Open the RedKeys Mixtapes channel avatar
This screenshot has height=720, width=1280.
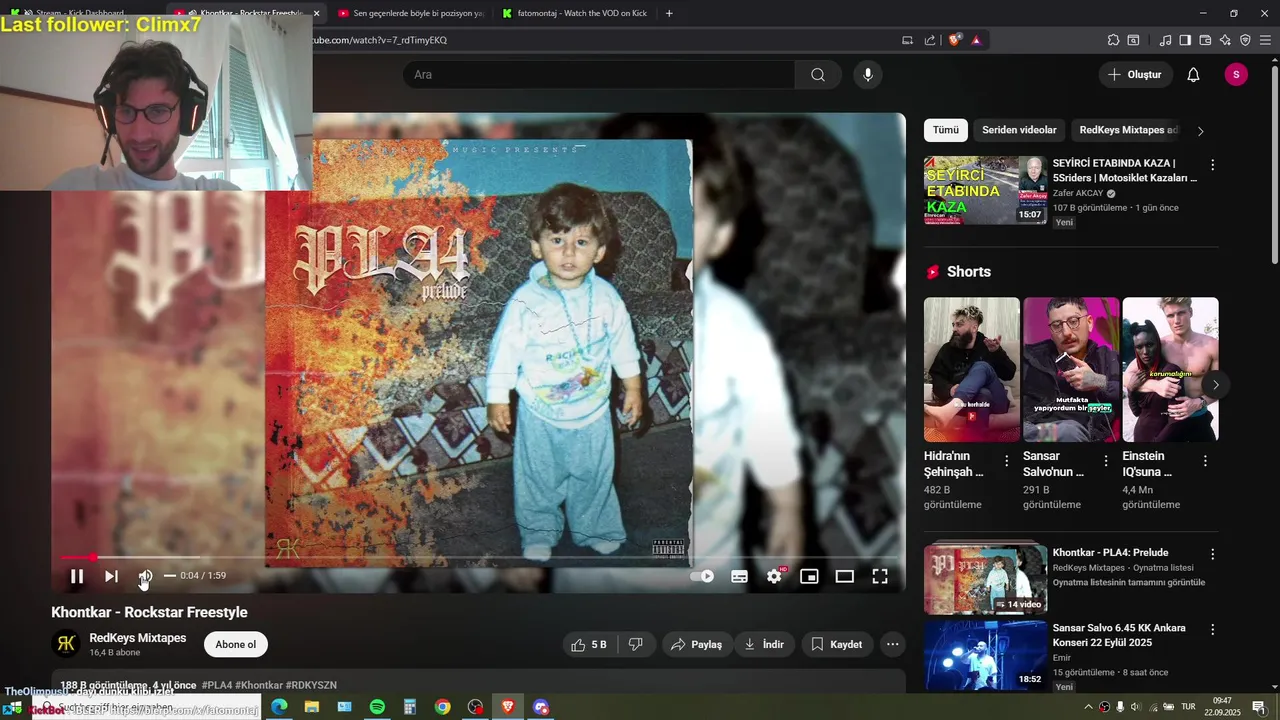tap(66, 644)
